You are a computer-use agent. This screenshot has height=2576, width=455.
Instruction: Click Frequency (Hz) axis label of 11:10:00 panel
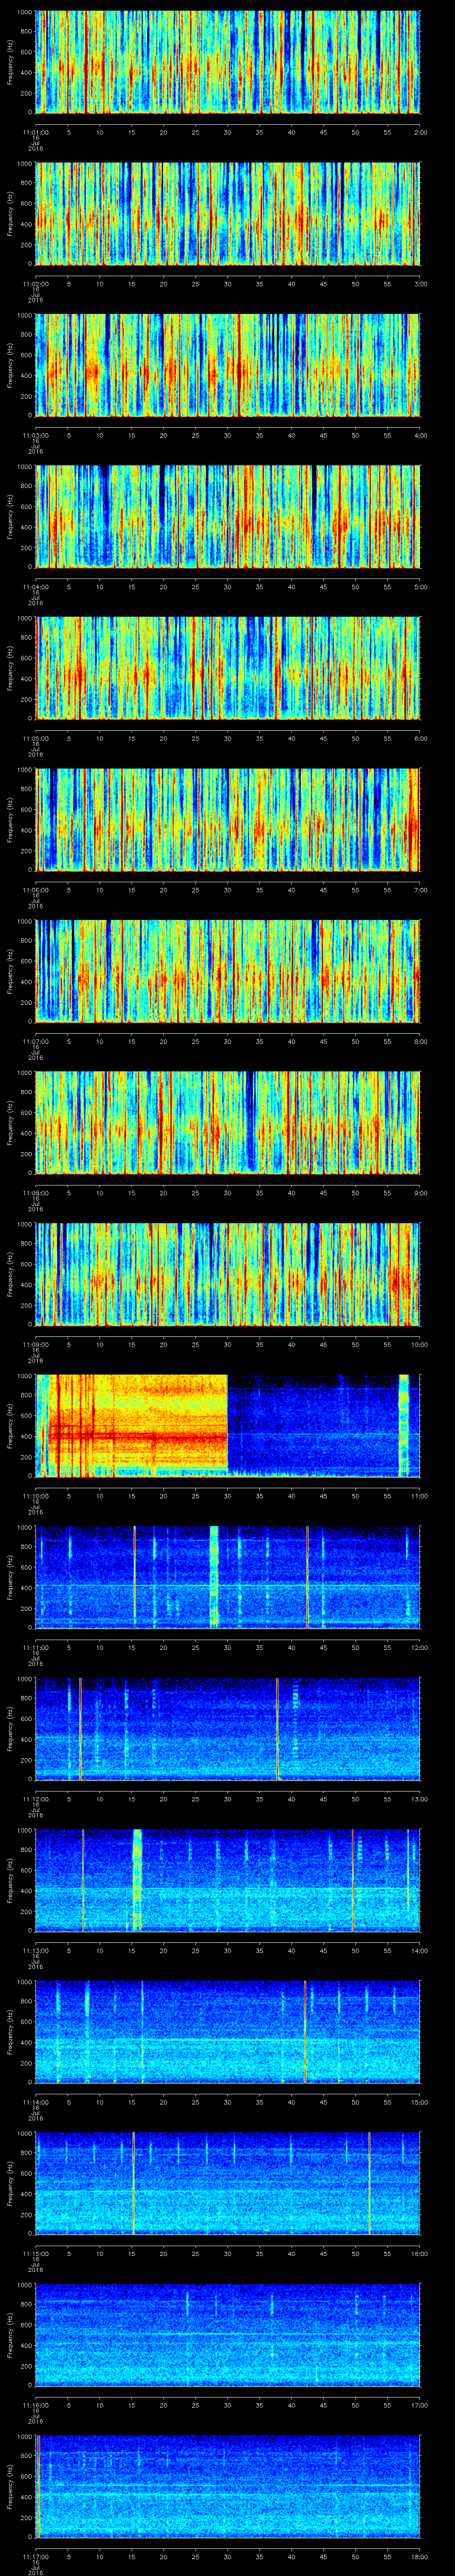click(x=10, y=1425)
